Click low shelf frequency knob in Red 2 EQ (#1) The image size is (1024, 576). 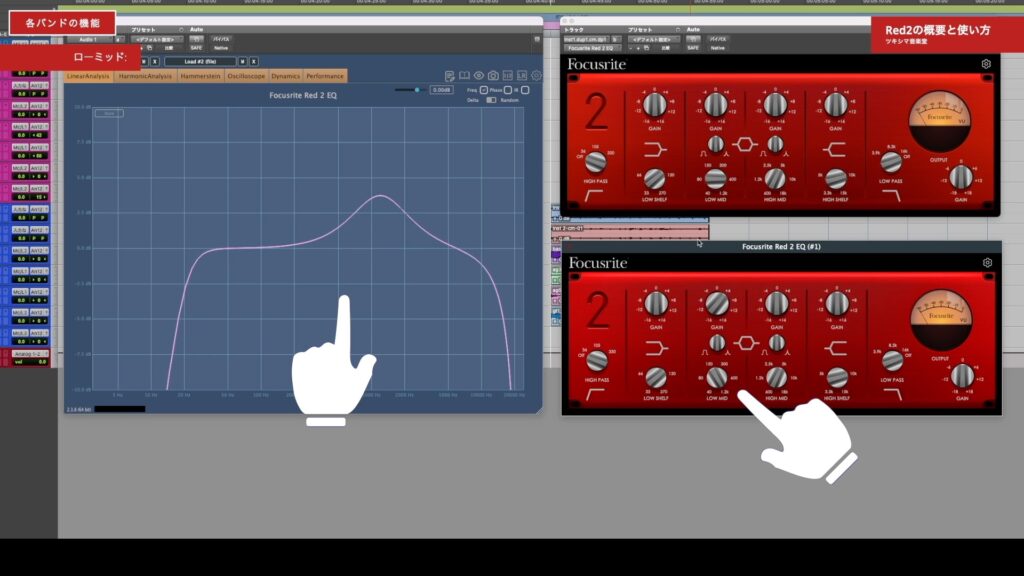656,377
